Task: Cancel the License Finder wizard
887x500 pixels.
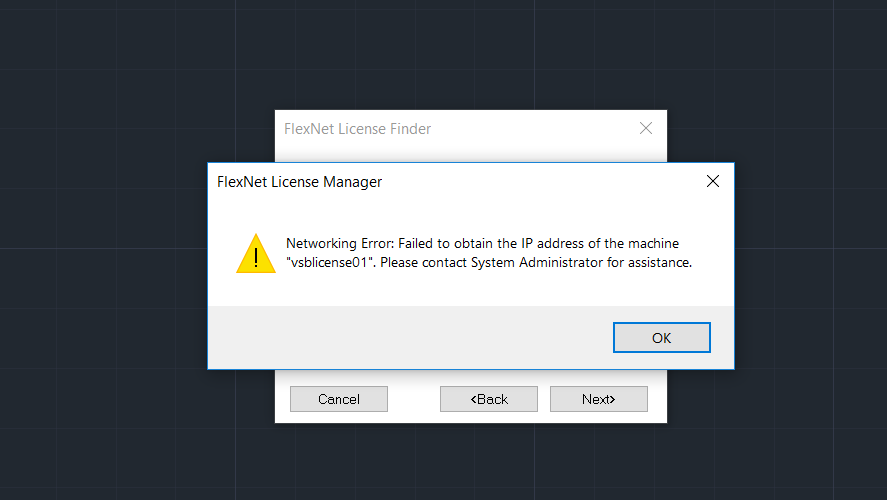Action: point(339,399)
